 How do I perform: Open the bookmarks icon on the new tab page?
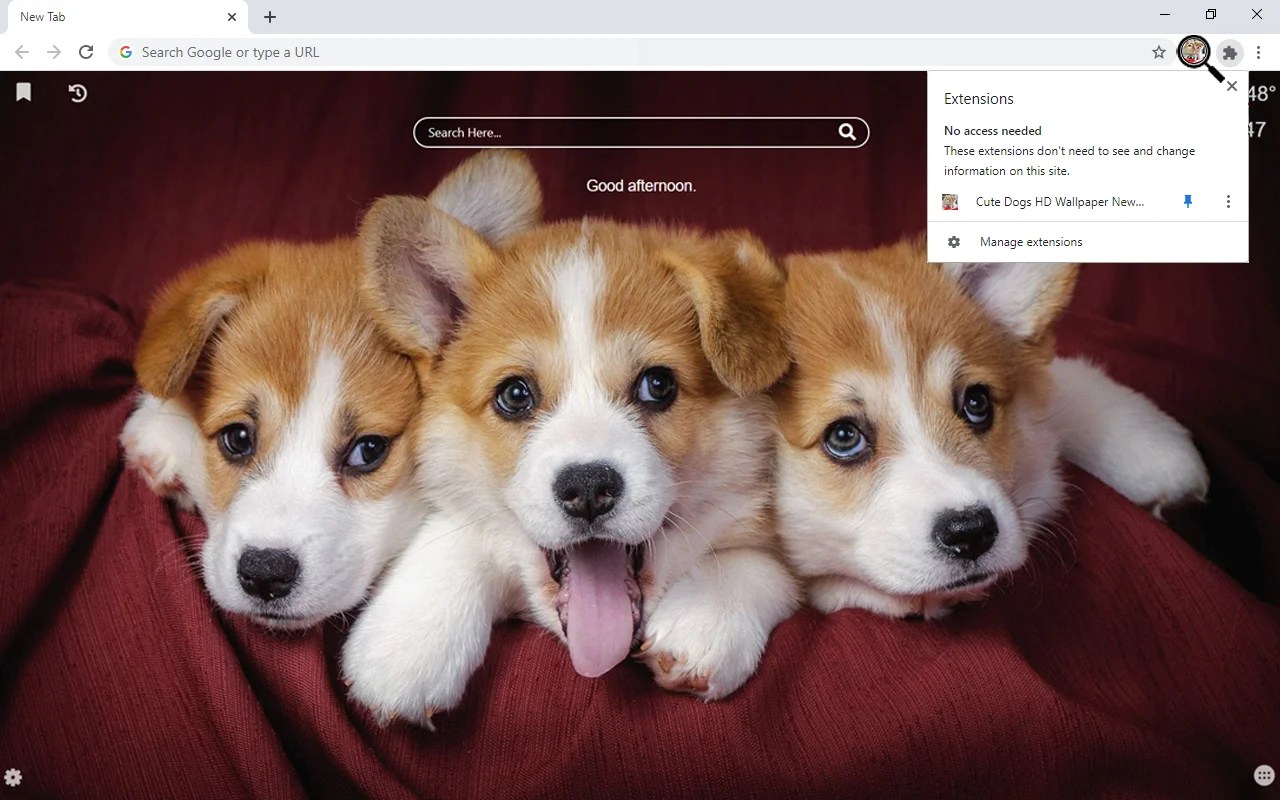[x=22, y=92]
